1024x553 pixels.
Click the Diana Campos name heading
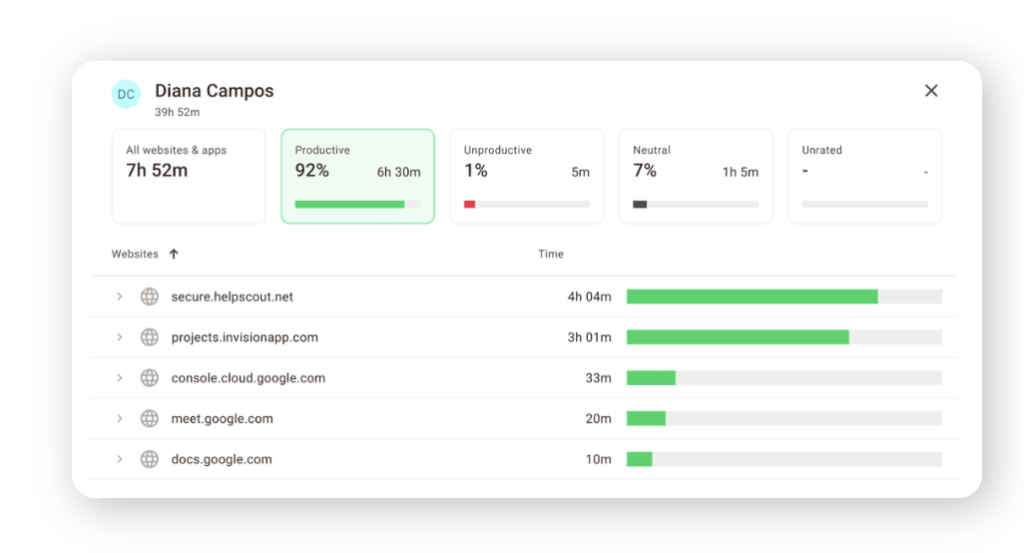coord(214,91)
